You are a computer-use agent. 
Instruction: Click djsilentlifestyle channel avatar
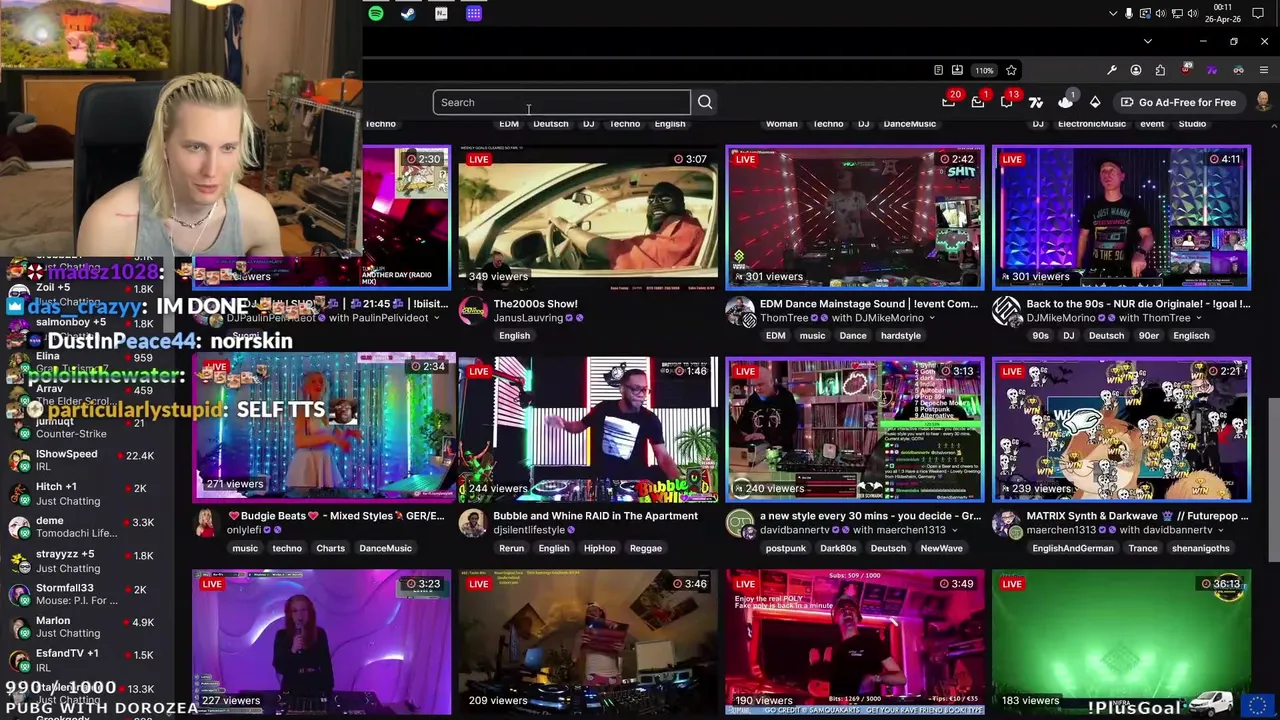(473, 522)
